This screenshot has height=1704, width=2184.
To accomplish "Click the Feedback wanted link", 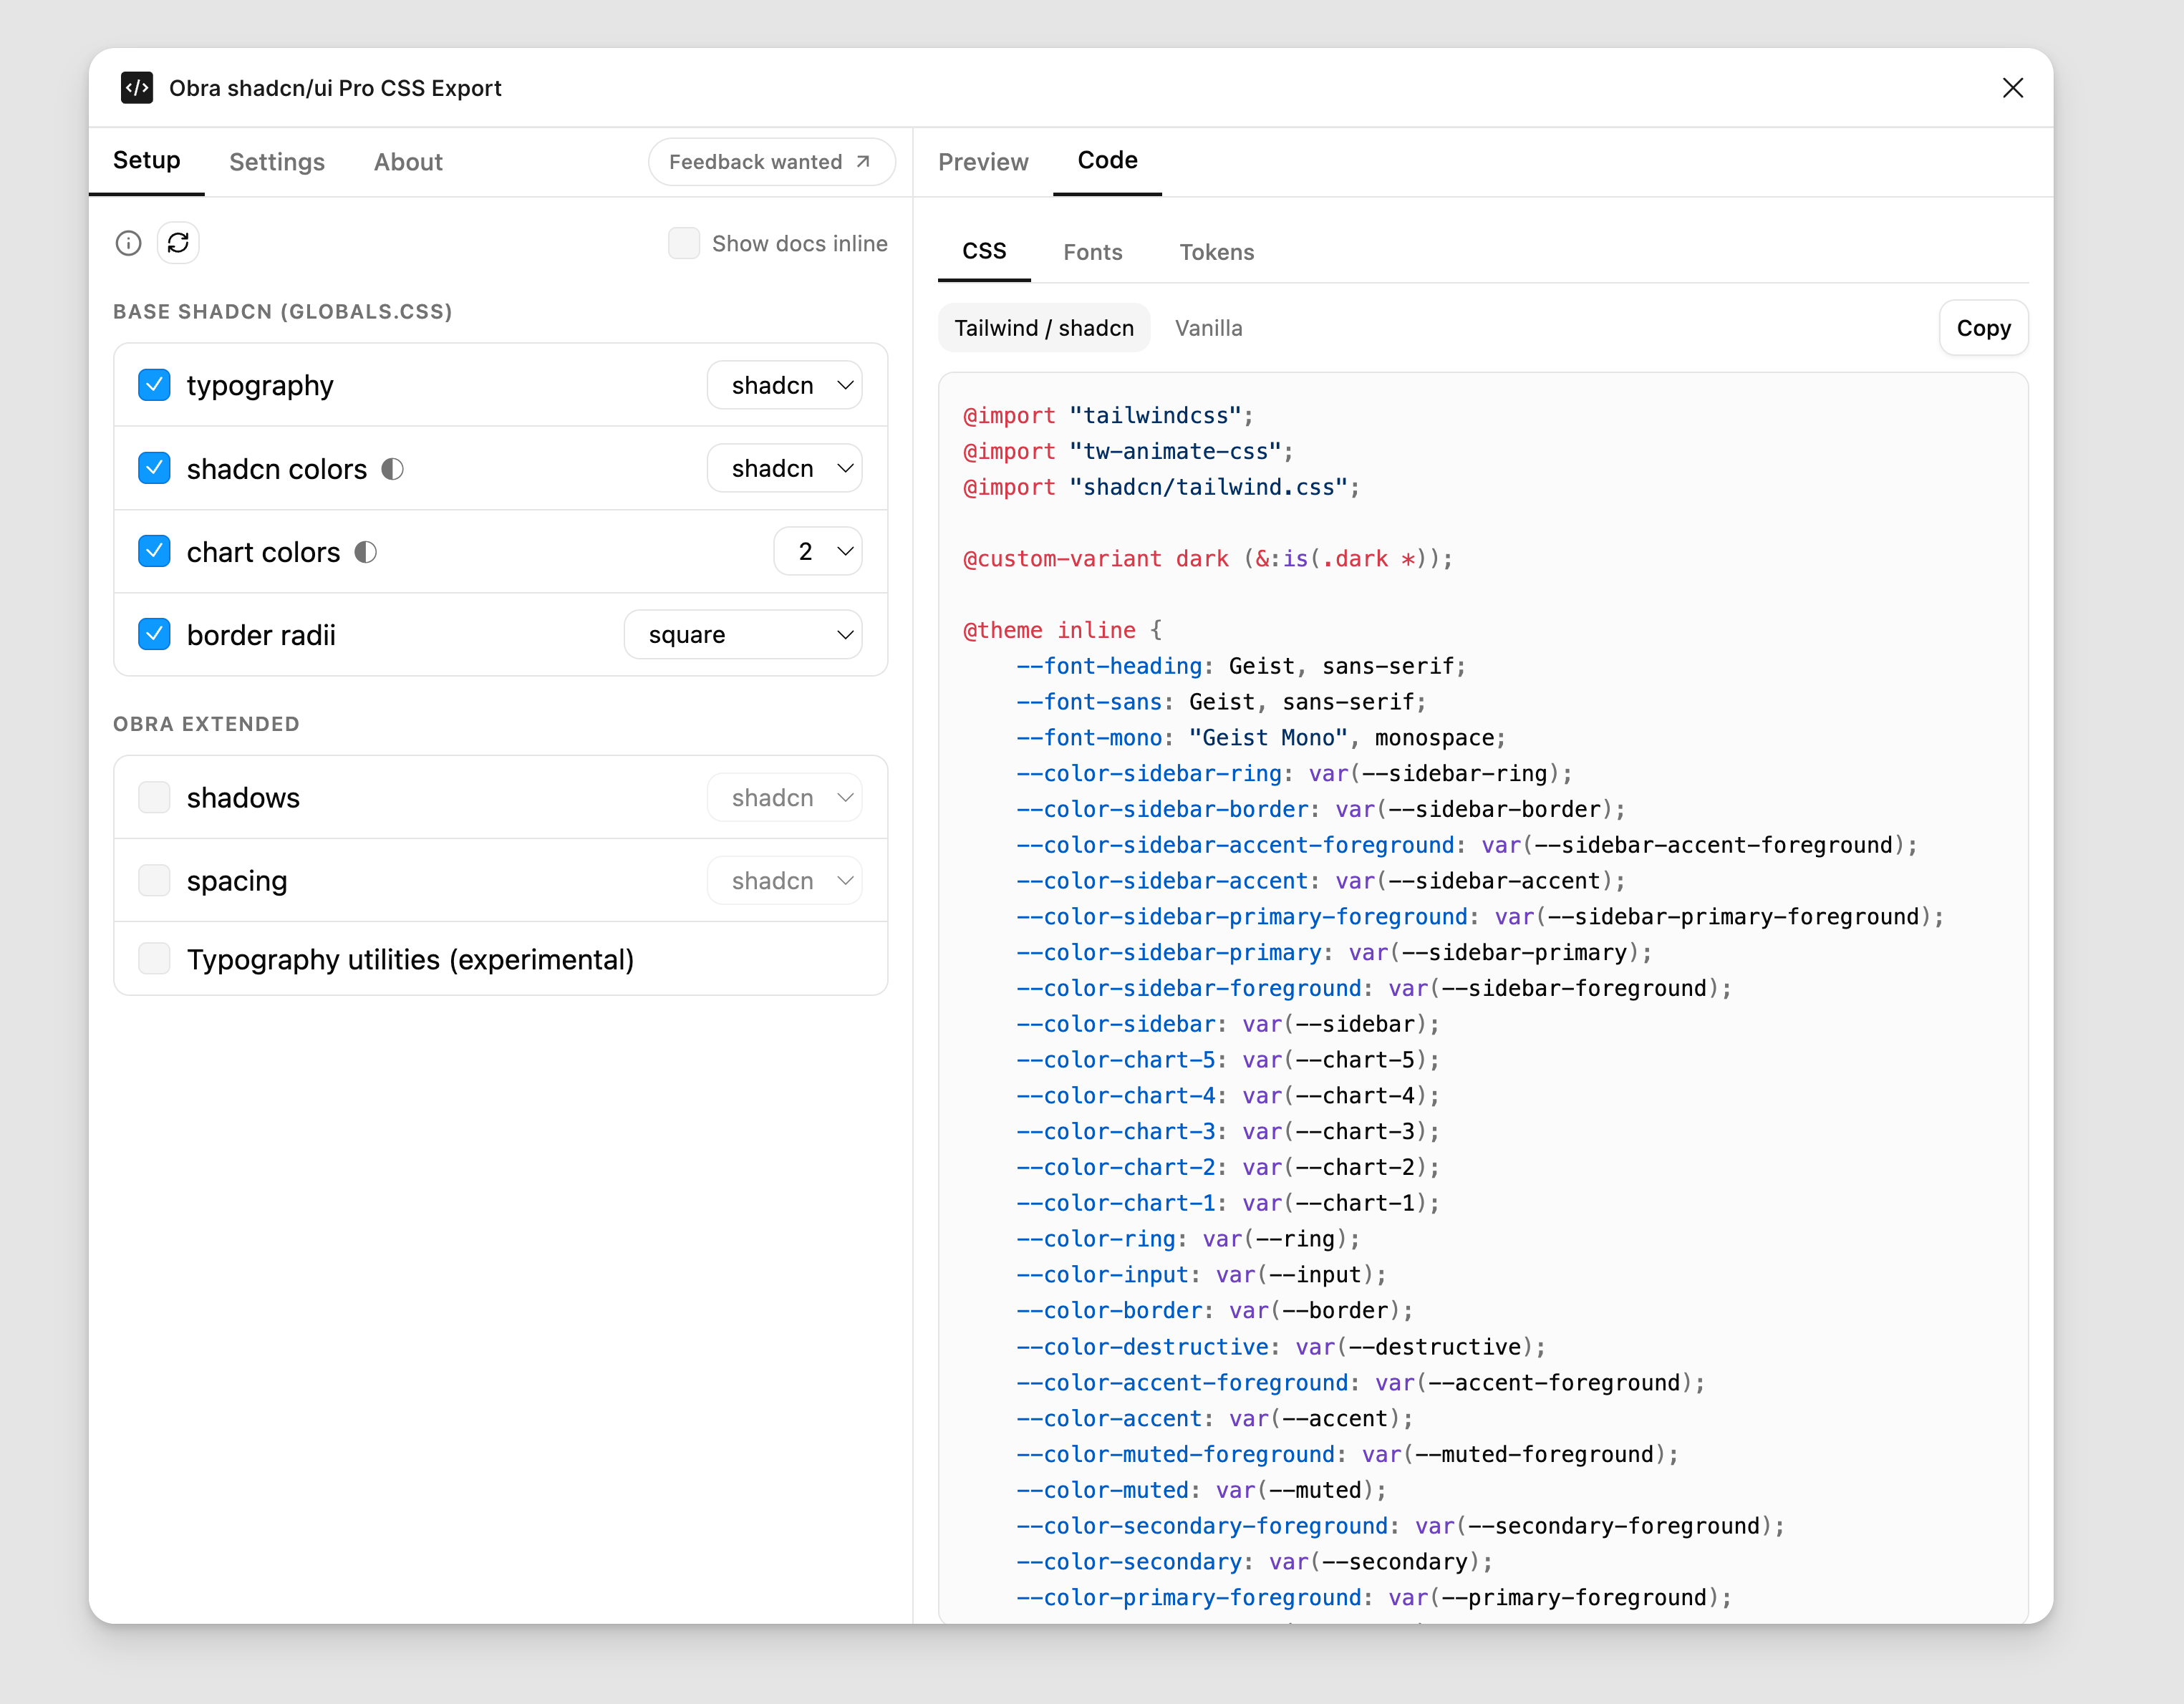I will click(771, 162).
